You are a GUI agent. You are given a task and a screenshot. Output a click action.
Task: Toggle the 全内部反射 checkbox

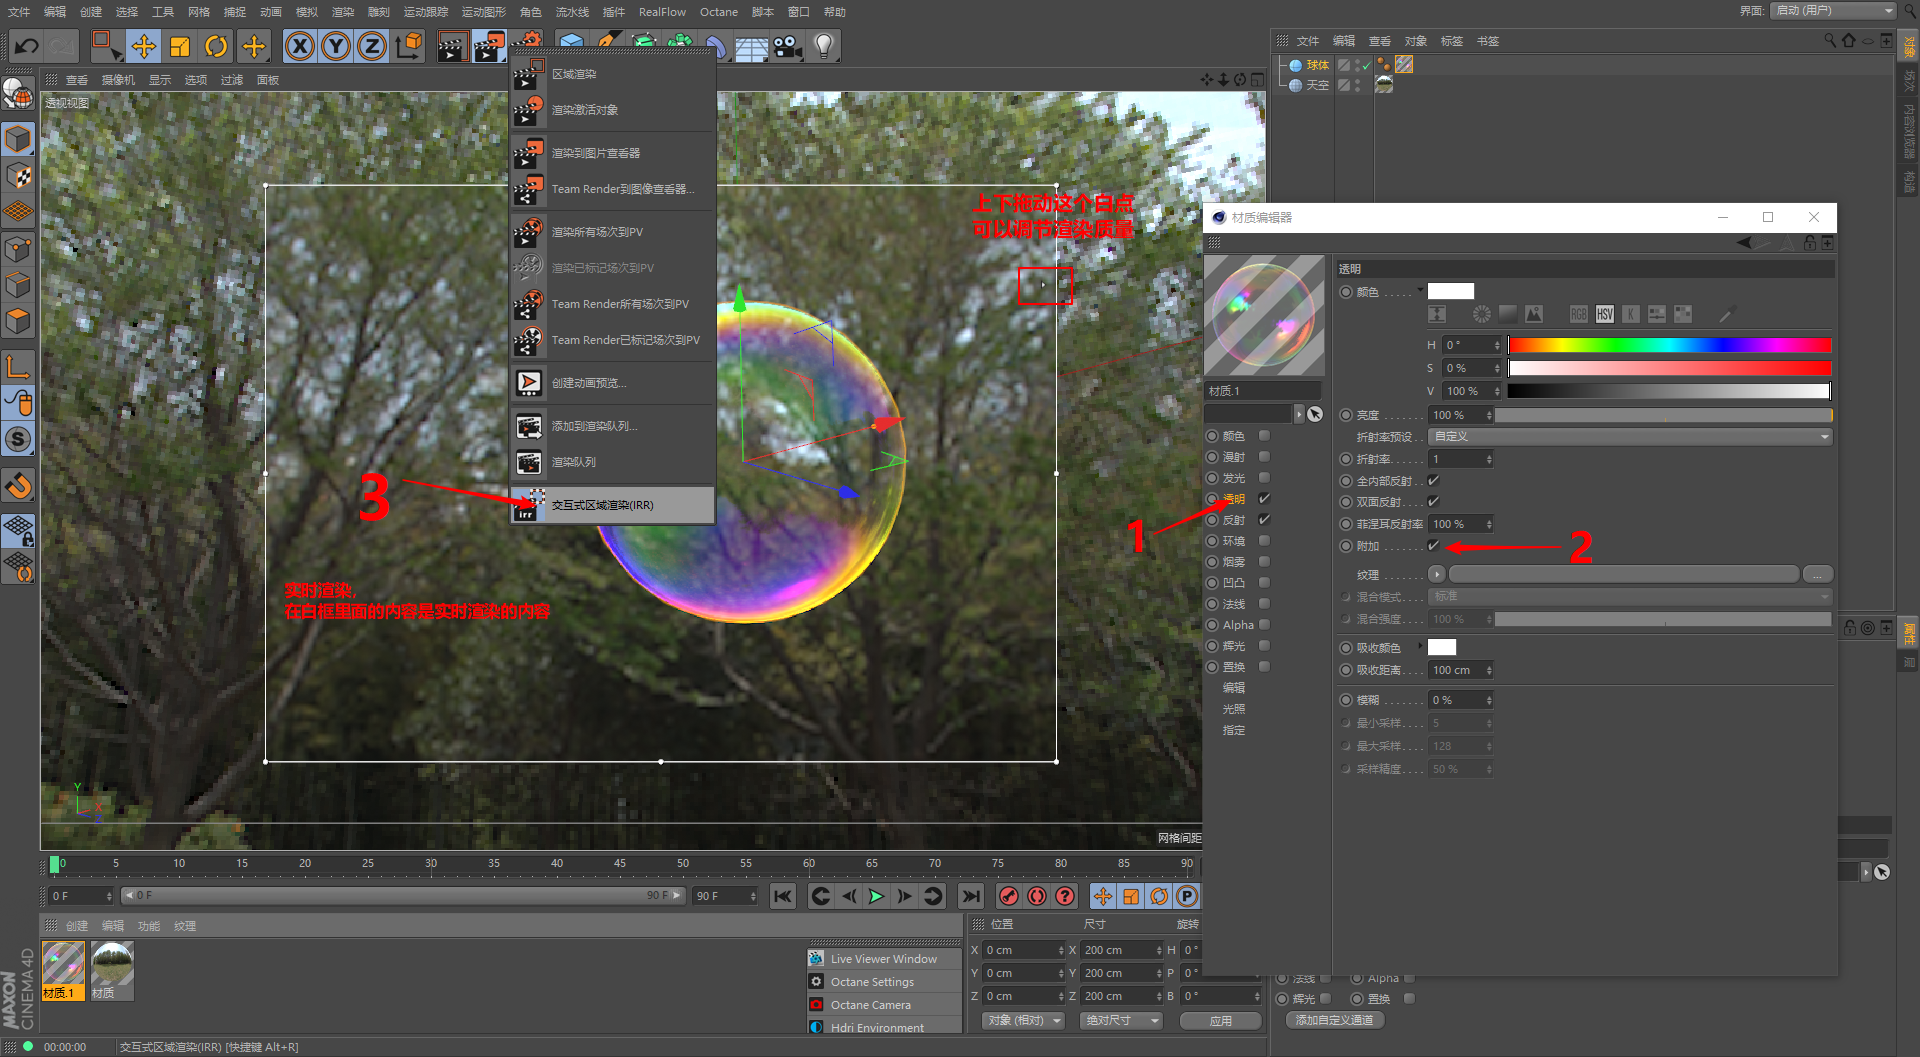(1433, 480)
